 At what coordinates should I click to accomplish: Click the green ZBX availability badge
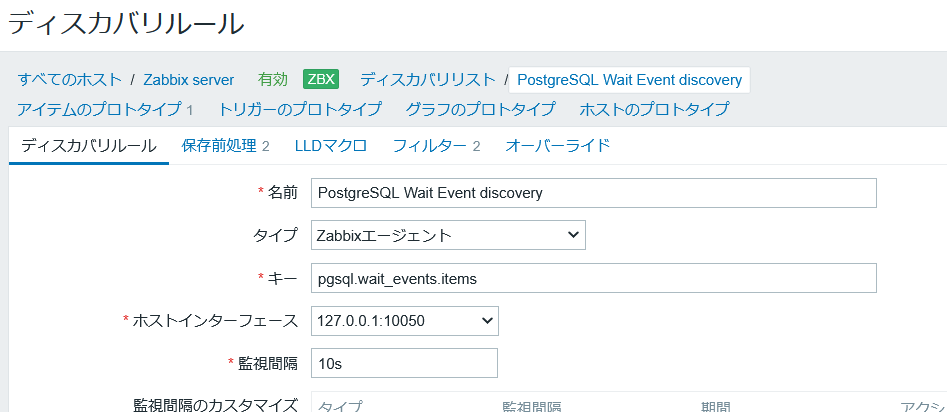pos(321,79)
